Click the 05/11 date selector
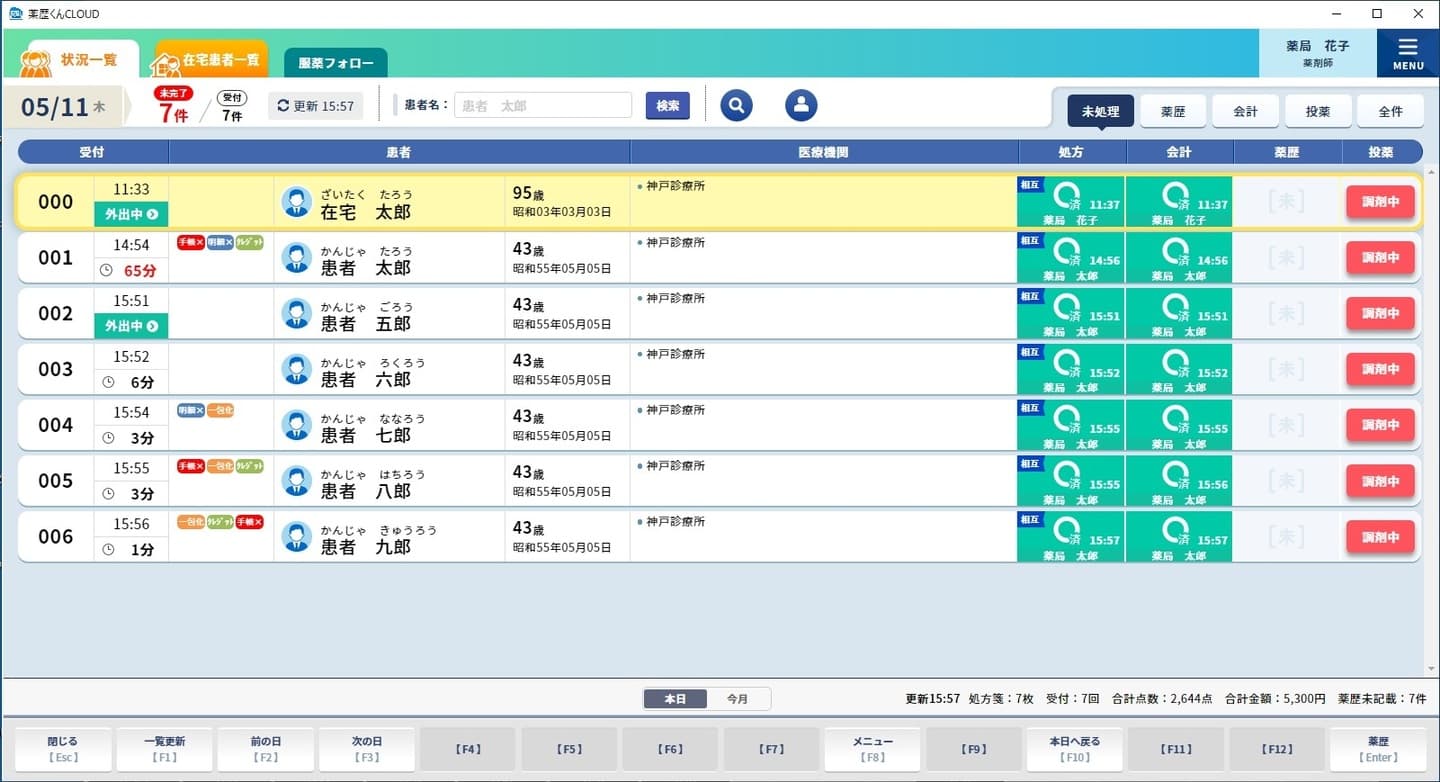The image size is (1440, 782). (x=62, y=107)
